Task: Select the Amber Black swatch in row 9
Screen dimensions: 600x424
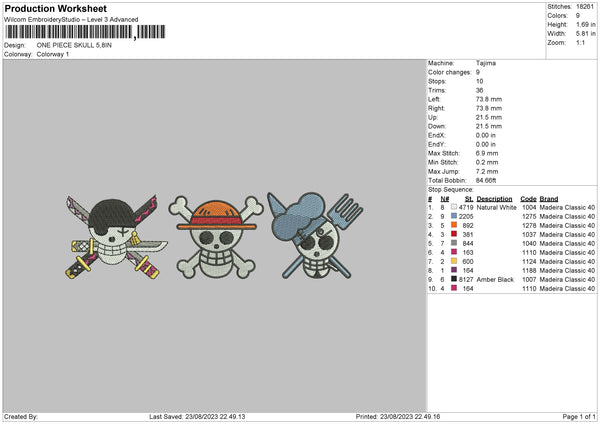Action: pos(454,279)
